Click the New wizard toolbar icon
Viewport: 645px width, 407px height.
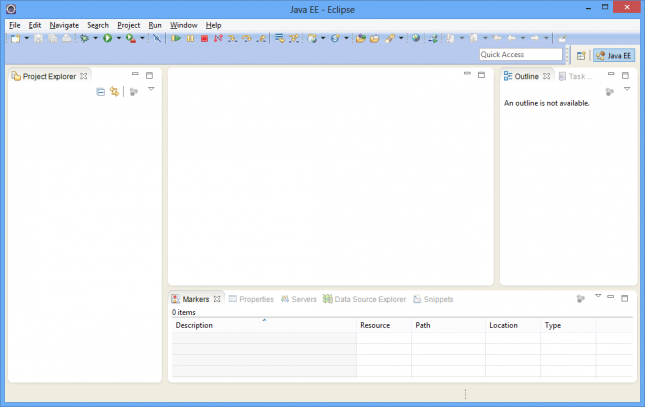[x=16, y=39]
